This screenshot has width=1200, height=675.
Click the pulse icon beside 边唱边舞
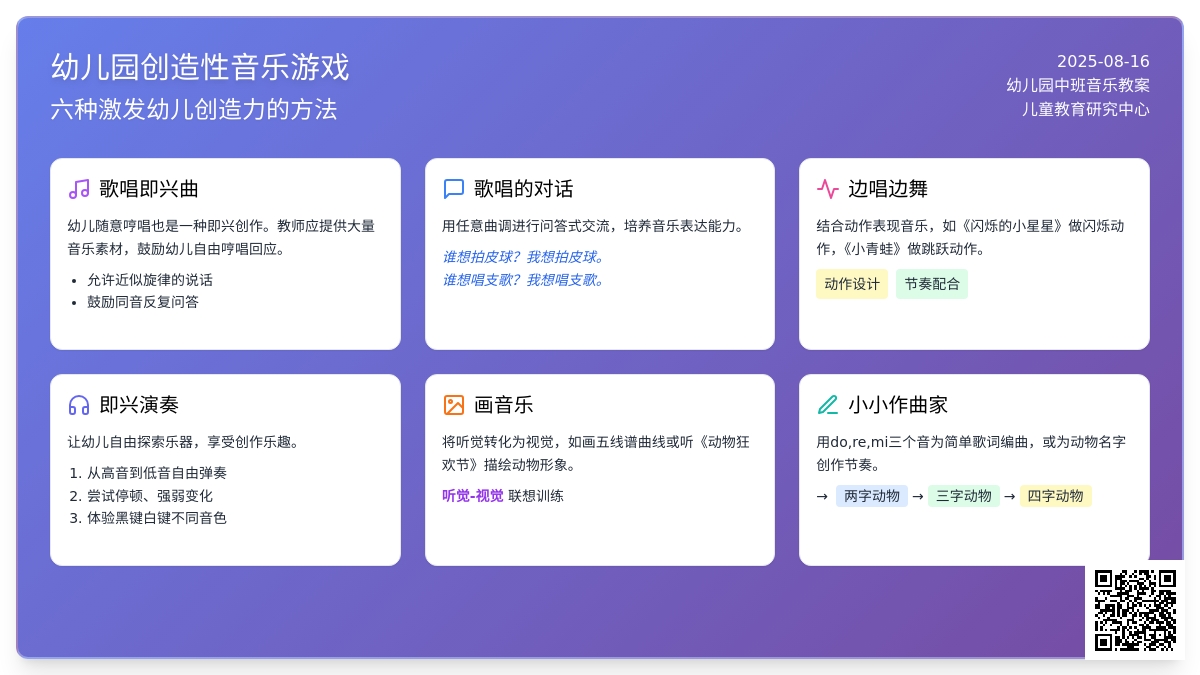(x=828, y=189)
